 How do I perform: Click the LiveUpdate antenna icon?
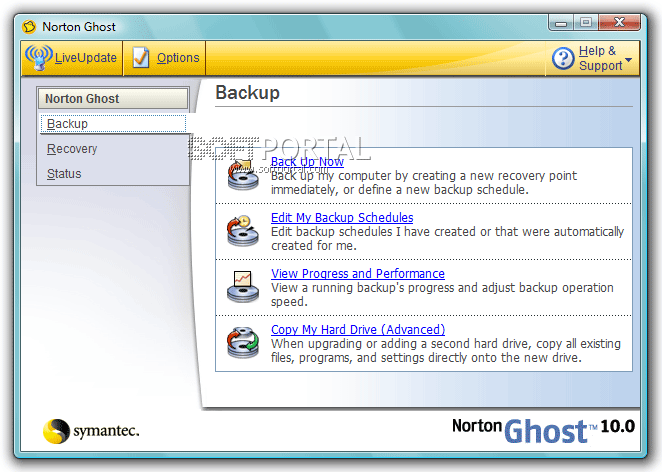(x=39, y=57)
